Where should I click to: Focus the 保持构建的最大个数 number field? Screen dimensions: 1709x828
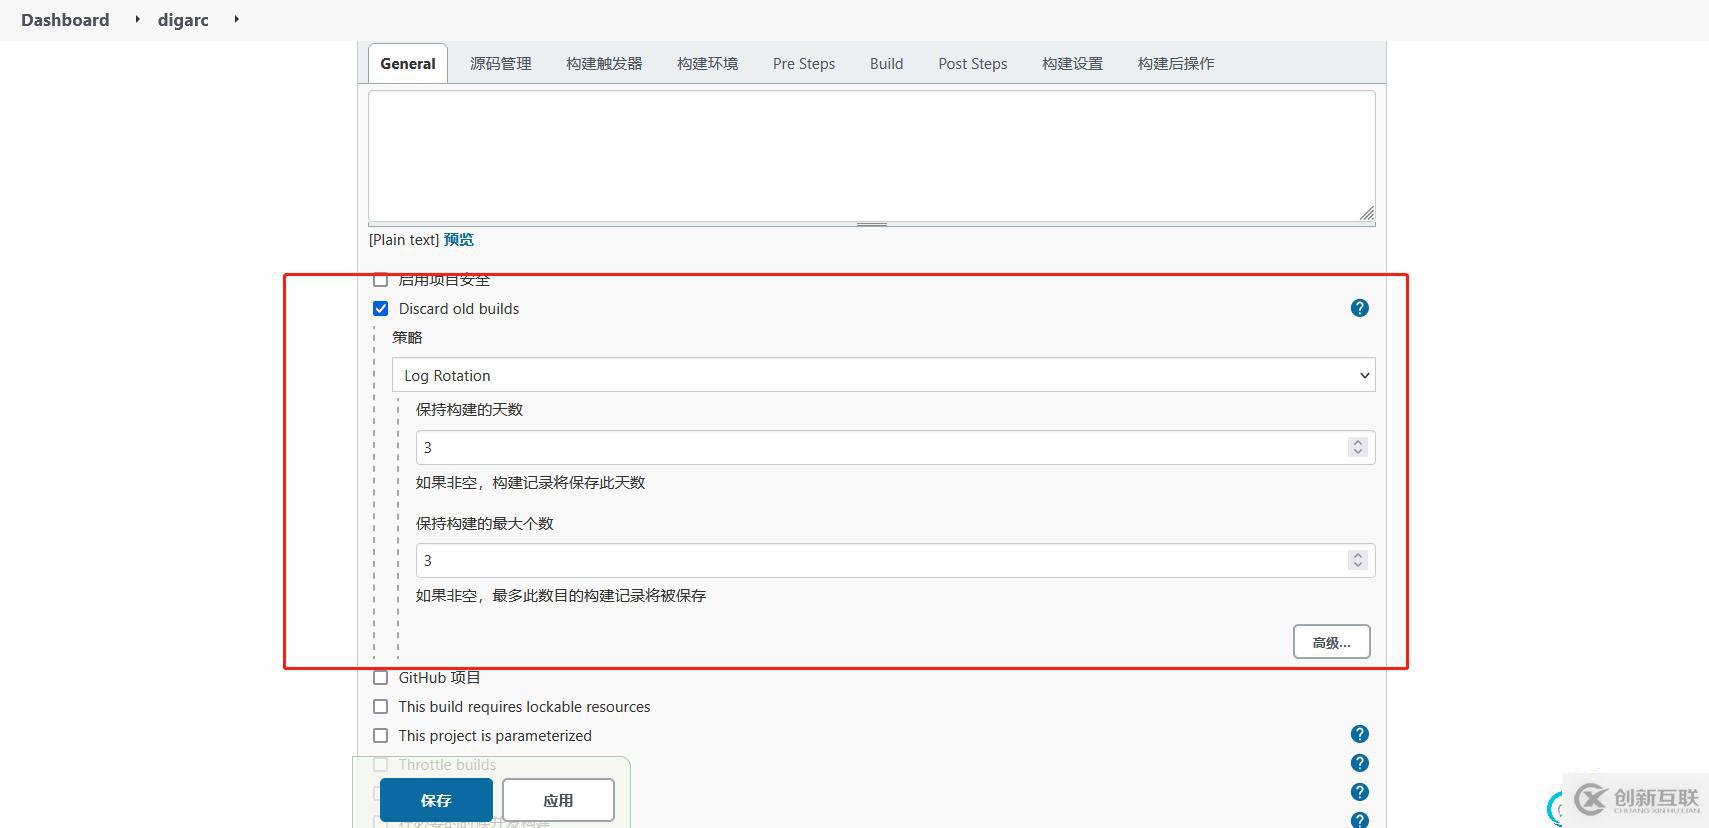click(x=895, y=560)
